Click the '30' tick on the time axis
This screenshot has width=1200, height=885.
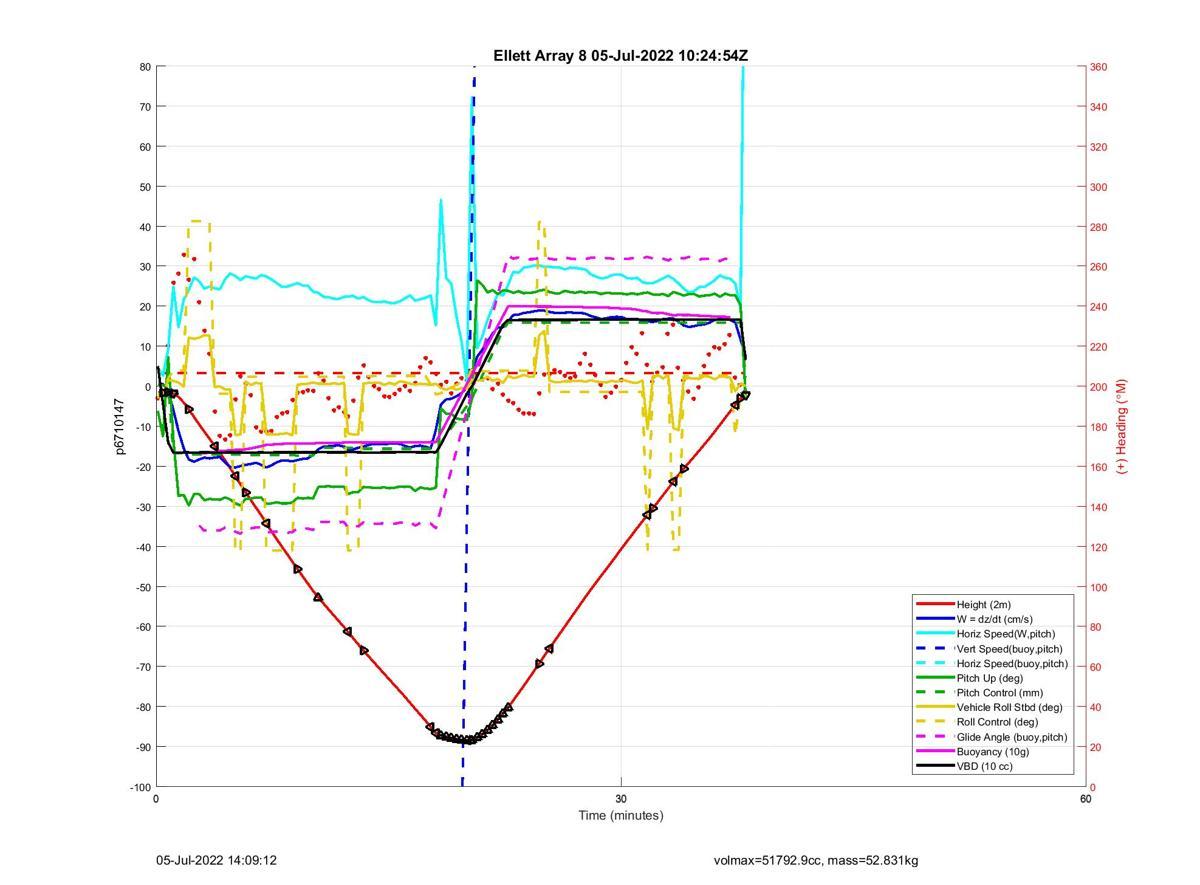pos(621,799)
